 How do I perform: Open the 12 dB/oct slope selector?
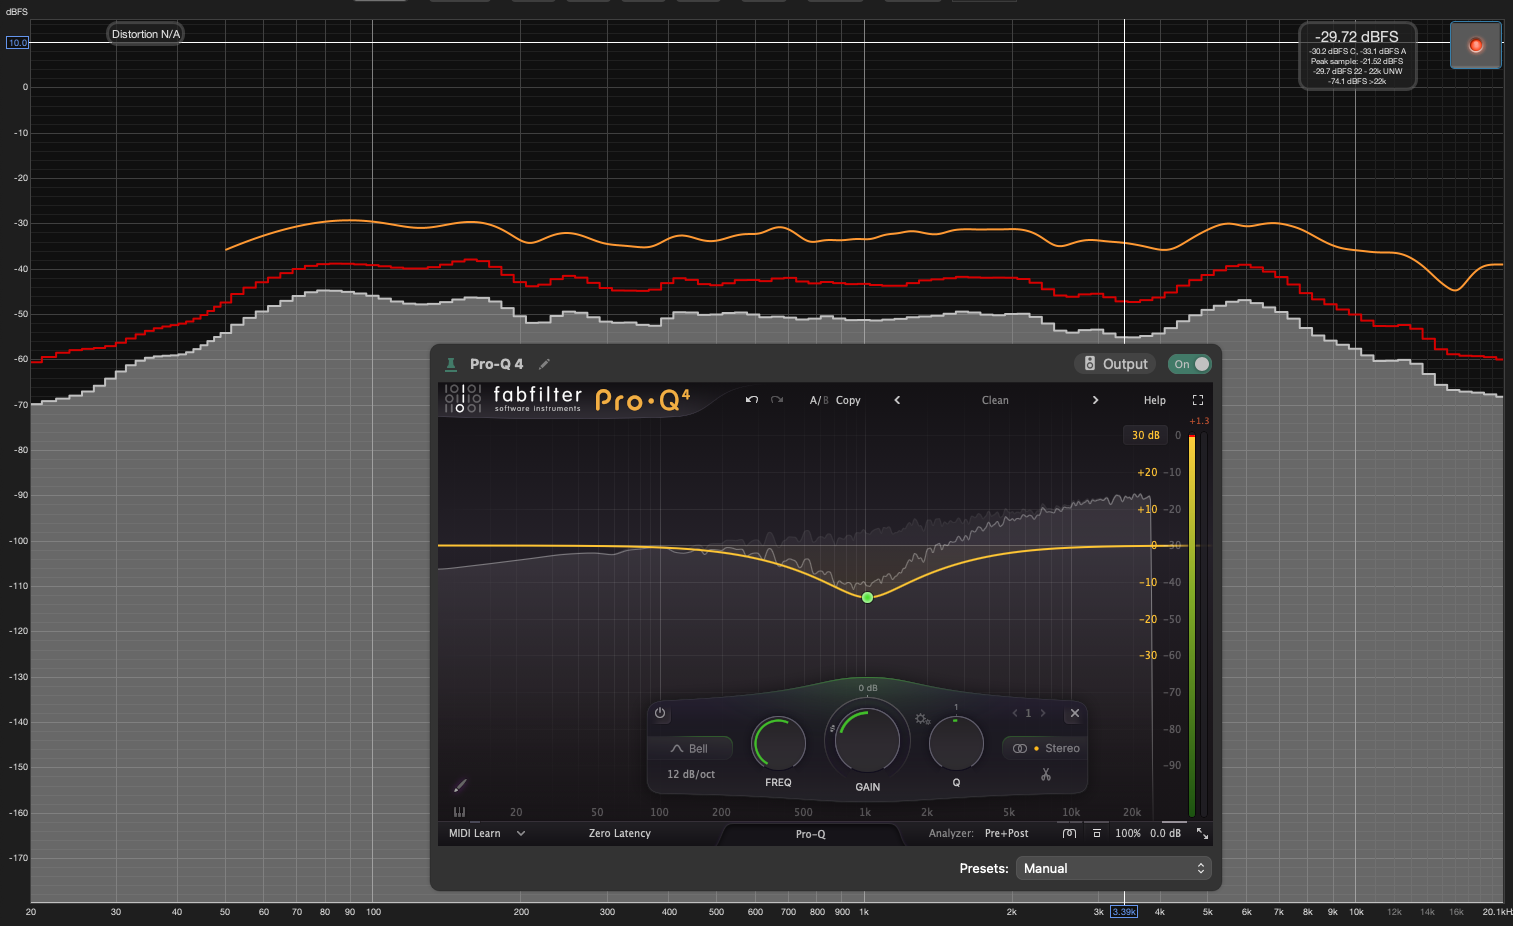691,774
